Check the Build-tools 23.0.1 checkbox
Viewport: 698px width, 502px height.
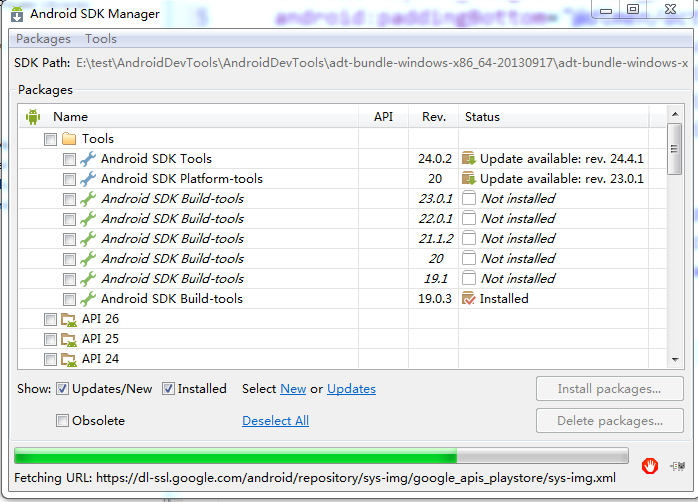pyautogui.click(x=69, y=199)
